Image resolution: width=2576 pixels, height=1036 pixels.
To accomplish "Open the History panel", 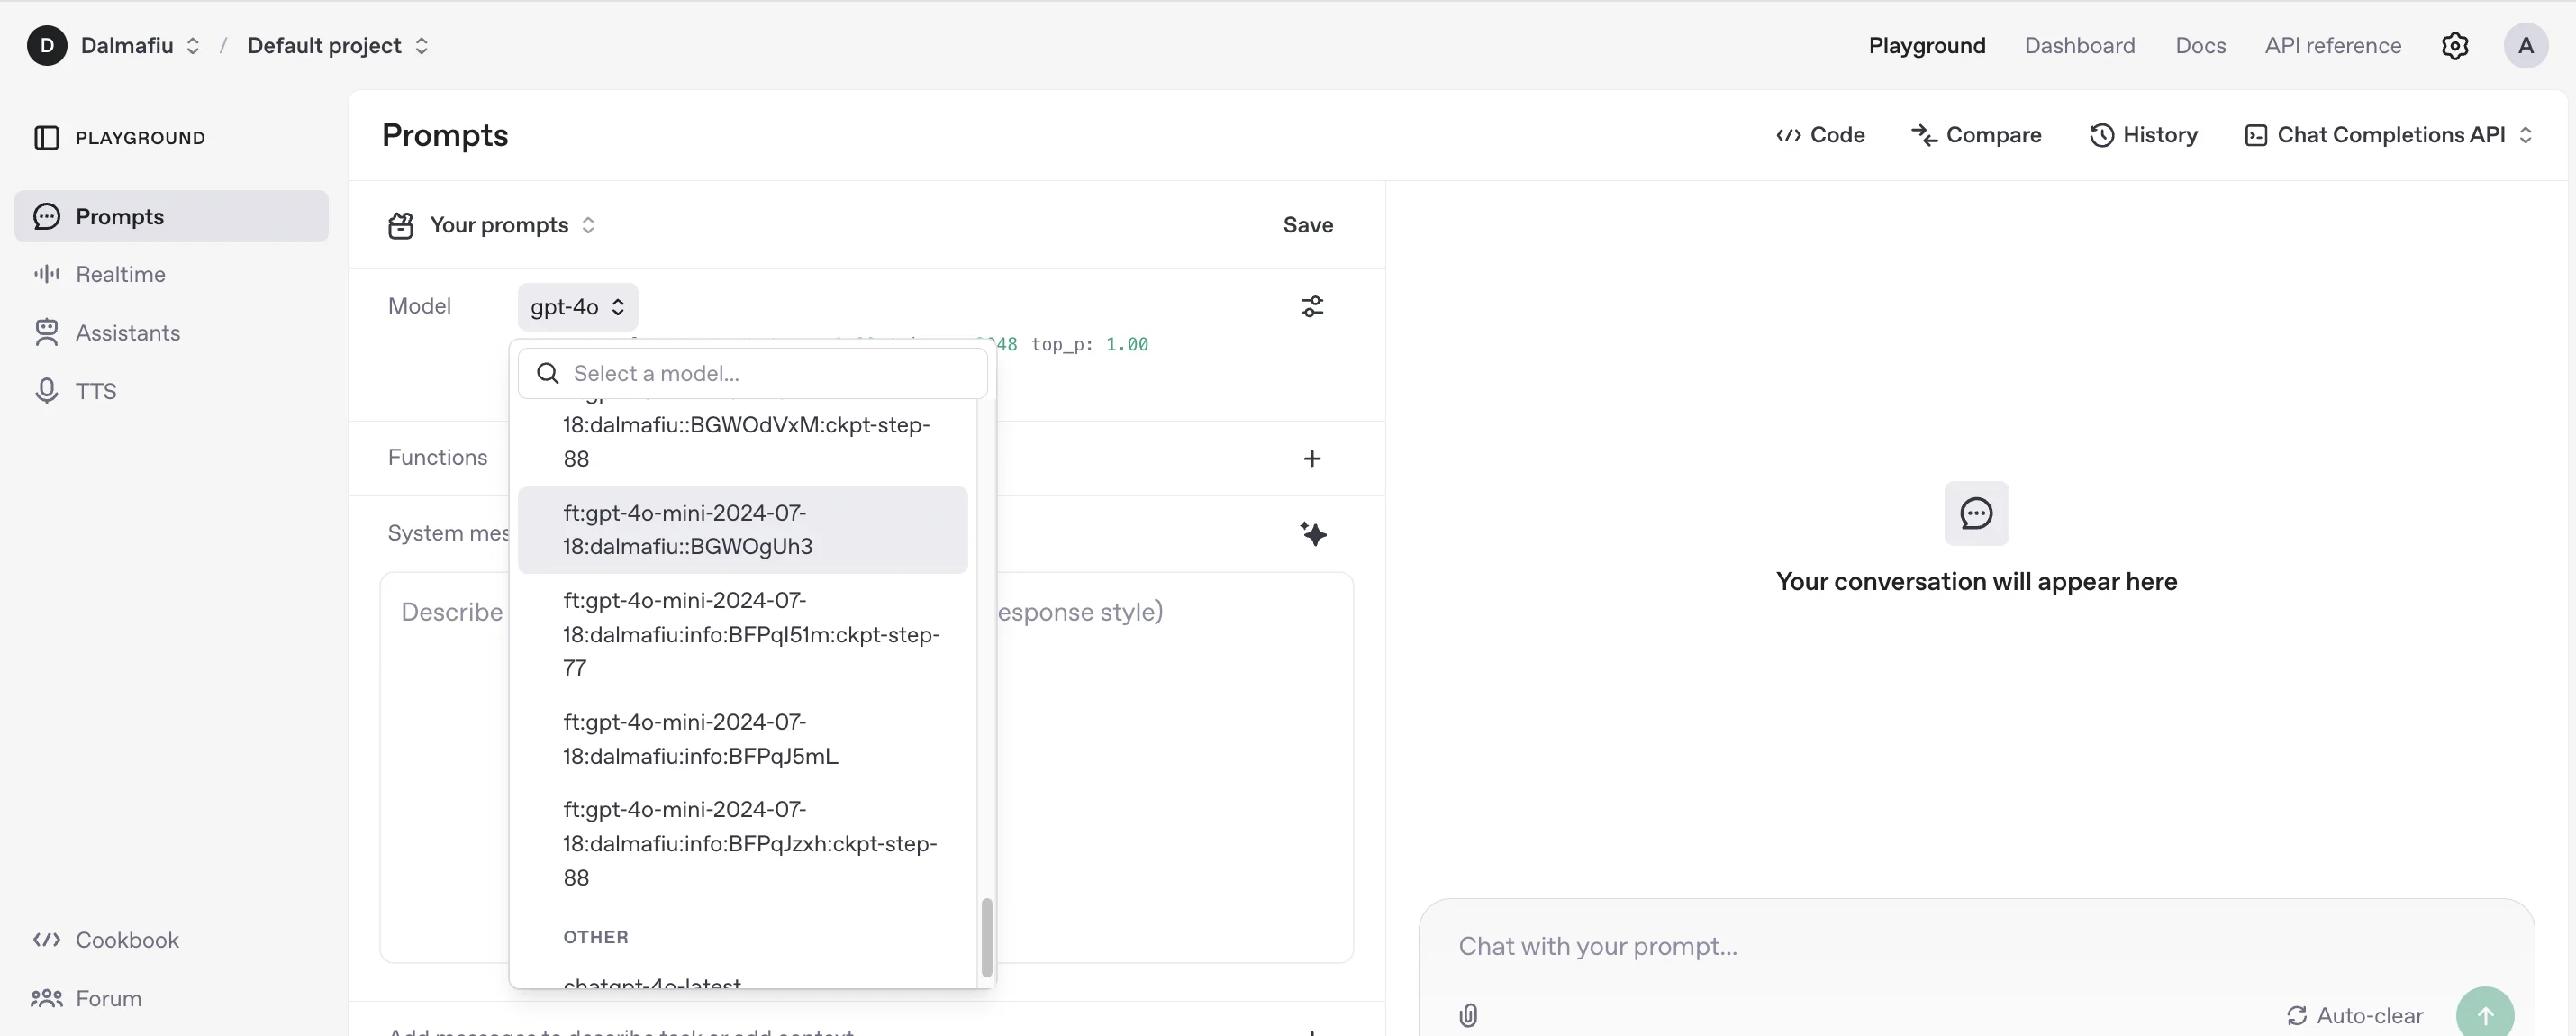I will coord(2143,135).
